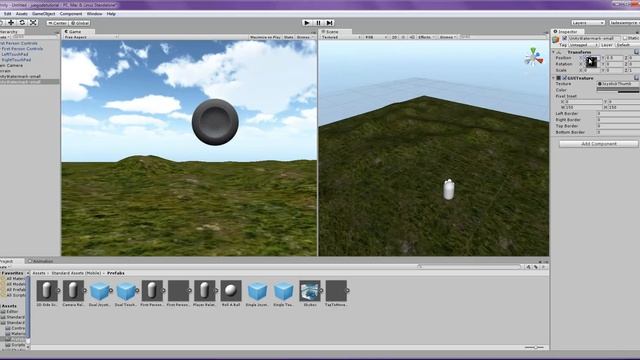Click the Add Component button
This screenshot has height=360, width=640.
[x=598, y=144]
